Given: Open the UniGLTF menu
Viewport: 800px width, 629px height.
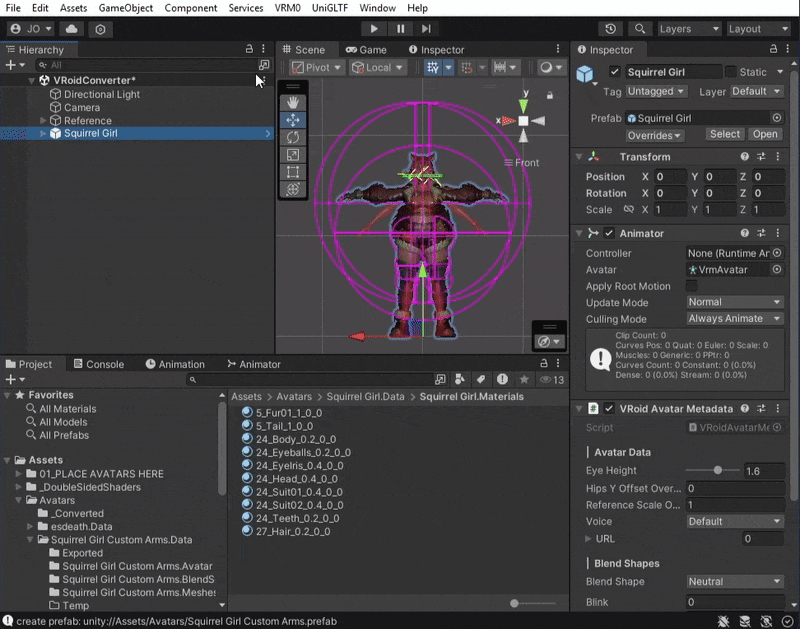Looking at the screenshot, I should 330,8.
